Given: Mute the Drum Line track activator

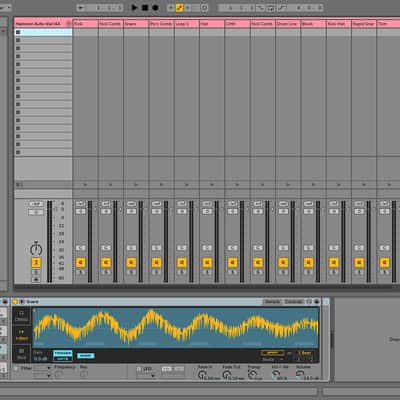Looking at the screenshot, I should pyautogui.click(x=283, y=263).
